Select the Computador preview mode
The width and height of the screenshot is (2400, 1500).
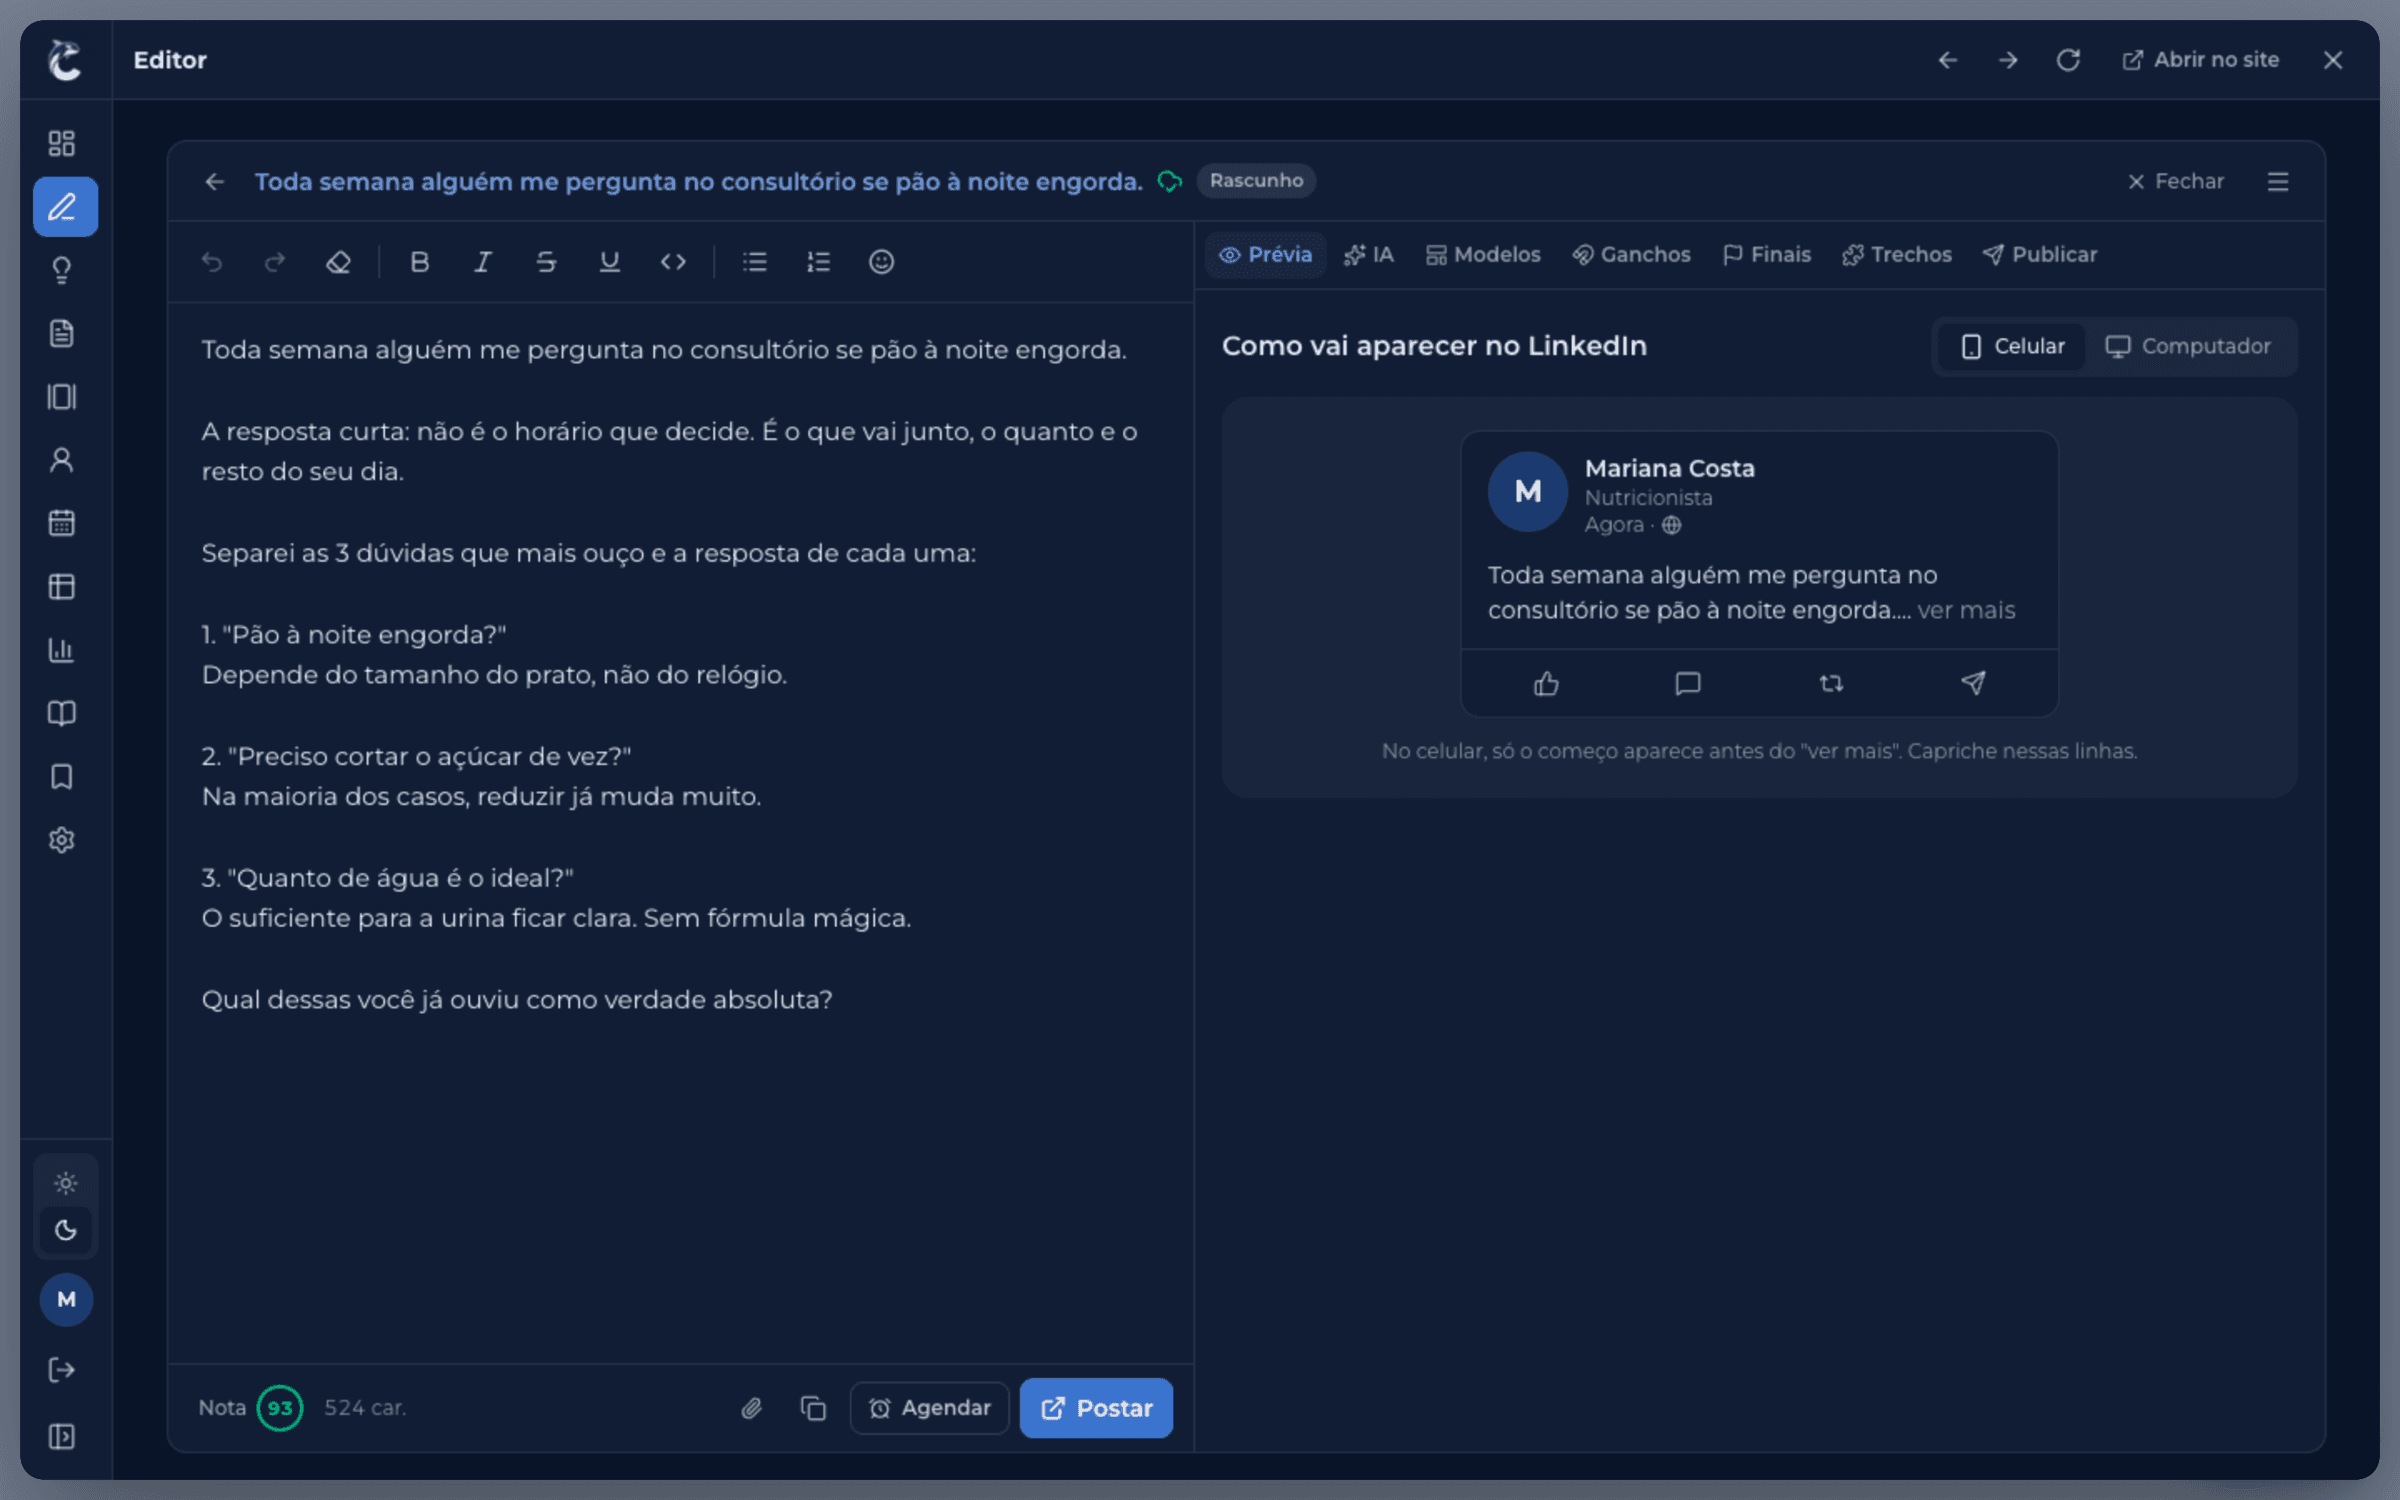2188,346
